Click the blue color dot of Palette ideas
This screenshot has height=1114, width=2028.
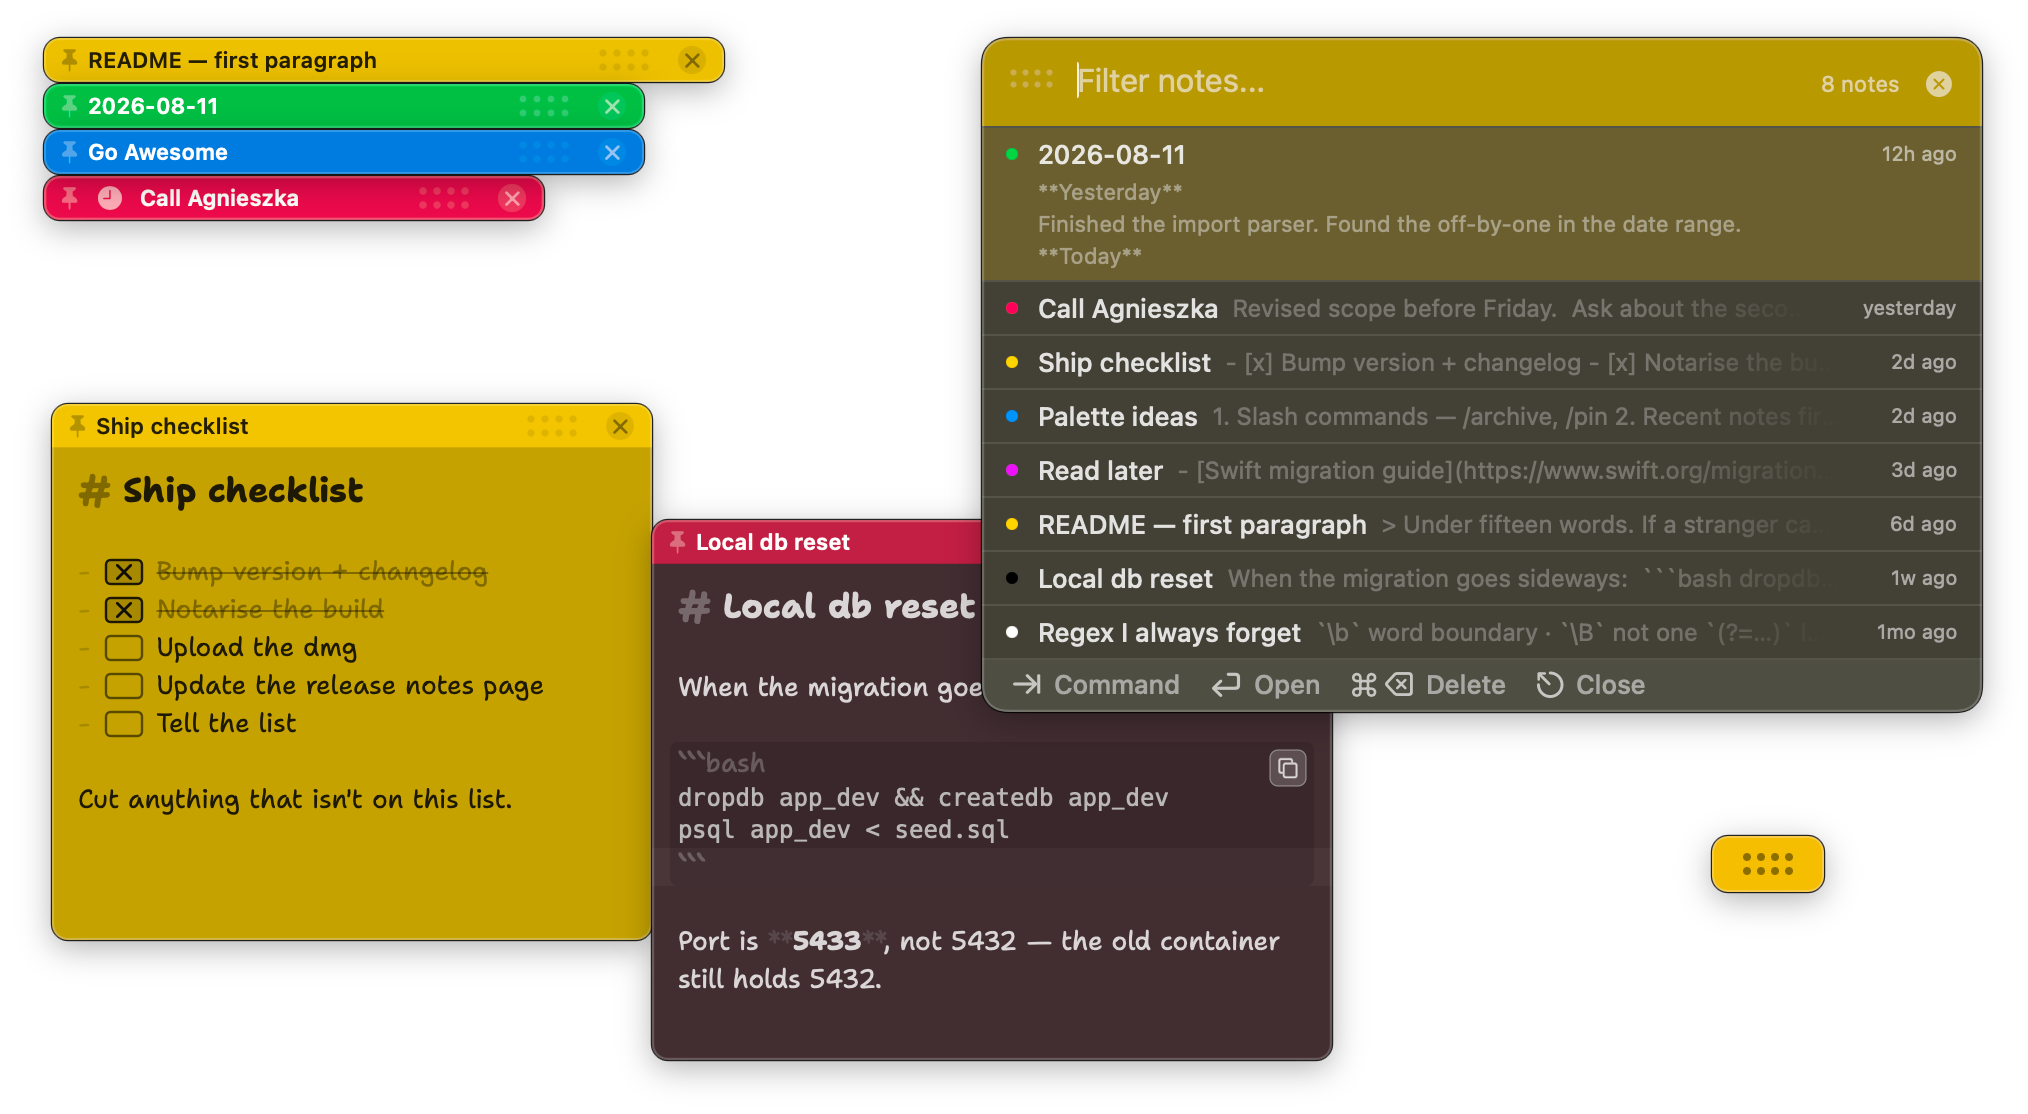[x=1012, y=416]
